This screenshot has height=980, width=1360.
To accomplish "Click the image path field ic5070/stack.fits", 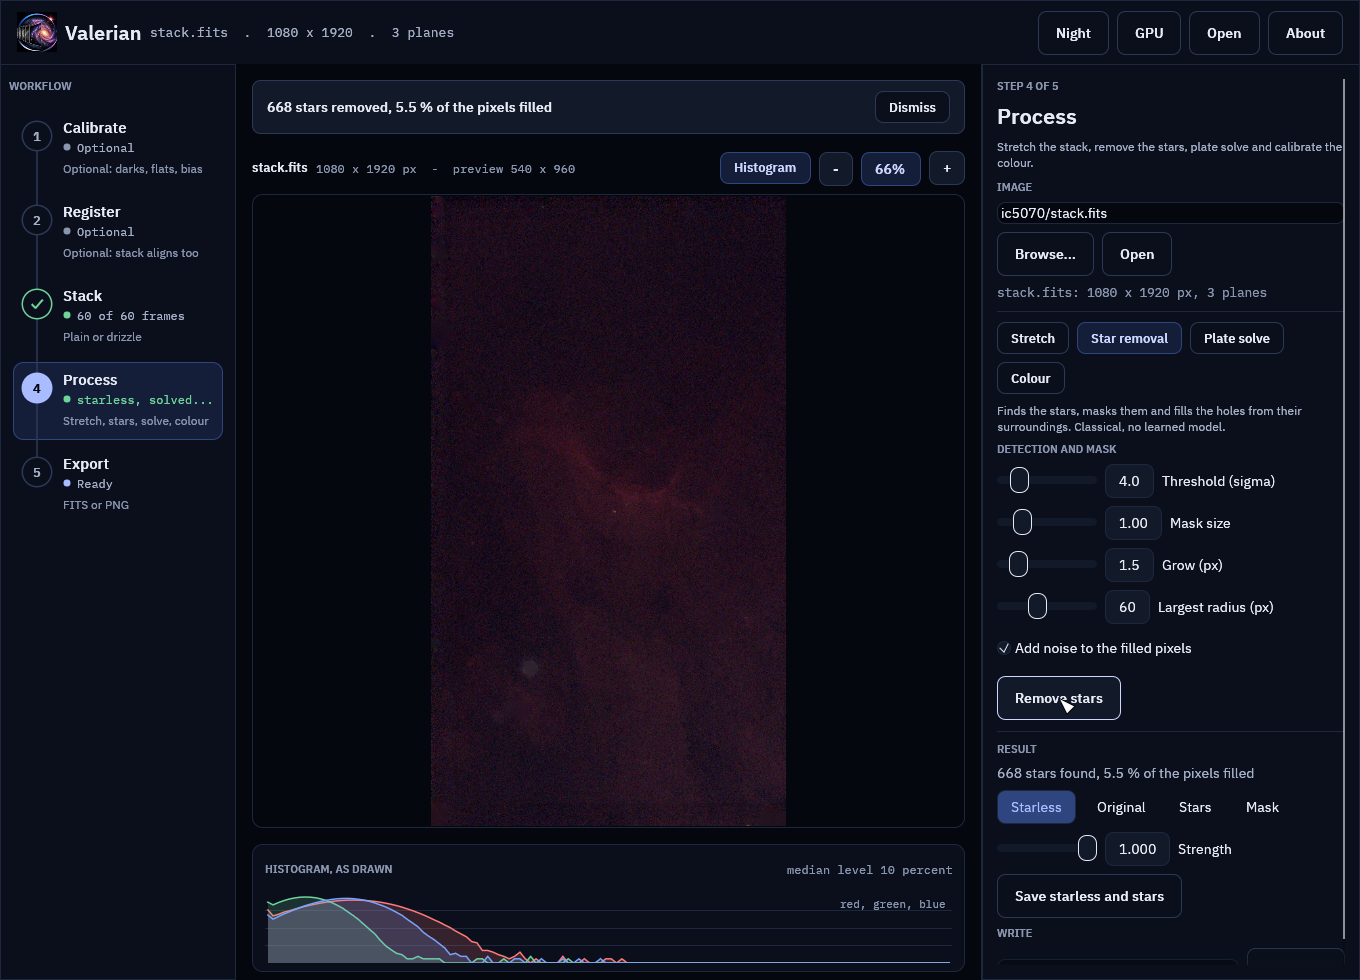I will pos(1170,213).
